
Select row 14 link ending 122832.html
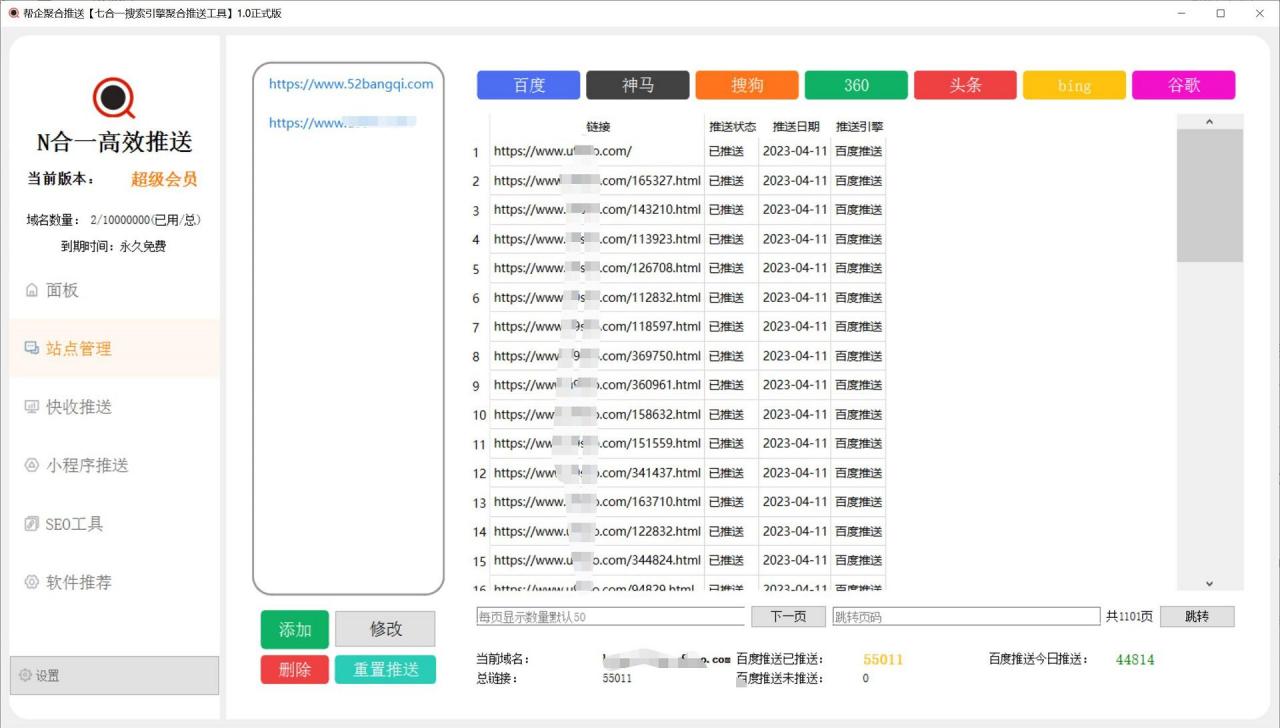click(597, 531)
